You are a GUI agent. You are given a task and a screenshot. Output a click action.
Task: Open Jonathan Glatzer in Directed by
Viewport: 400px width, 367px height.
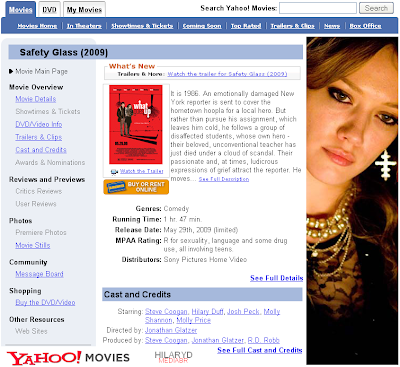(x=171, y=330)
